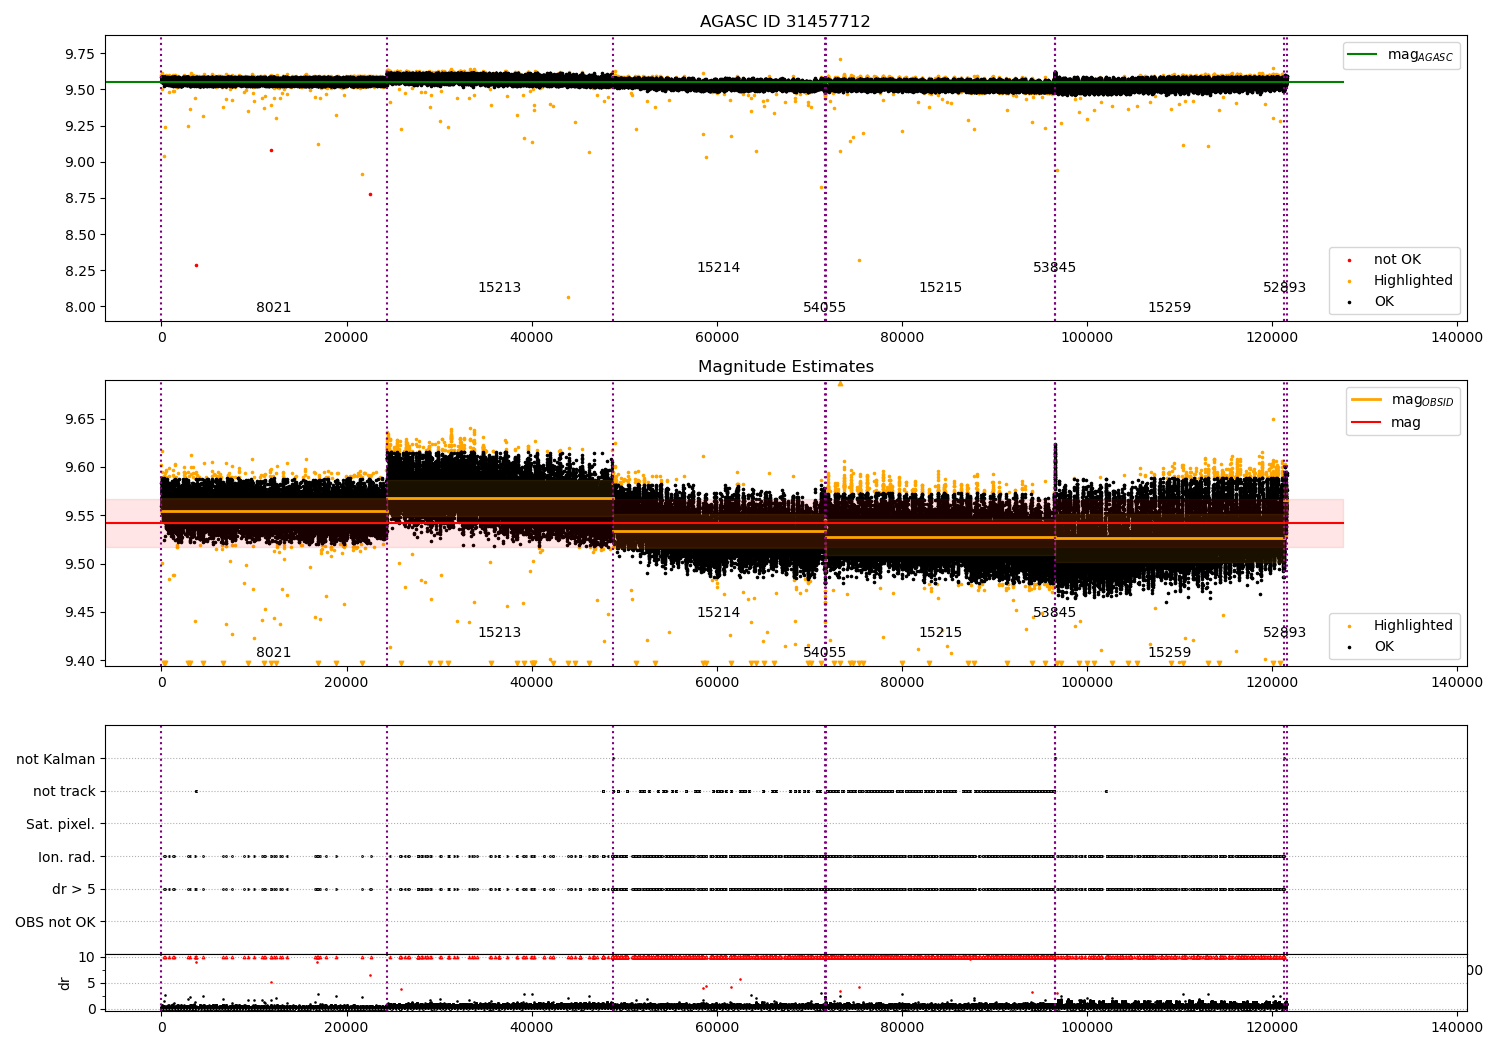Image resolution: width=1500 pixels, height=1050 pixels.
Task: Click y-axis tick 10 in dr plot
Action: (87, 957)
